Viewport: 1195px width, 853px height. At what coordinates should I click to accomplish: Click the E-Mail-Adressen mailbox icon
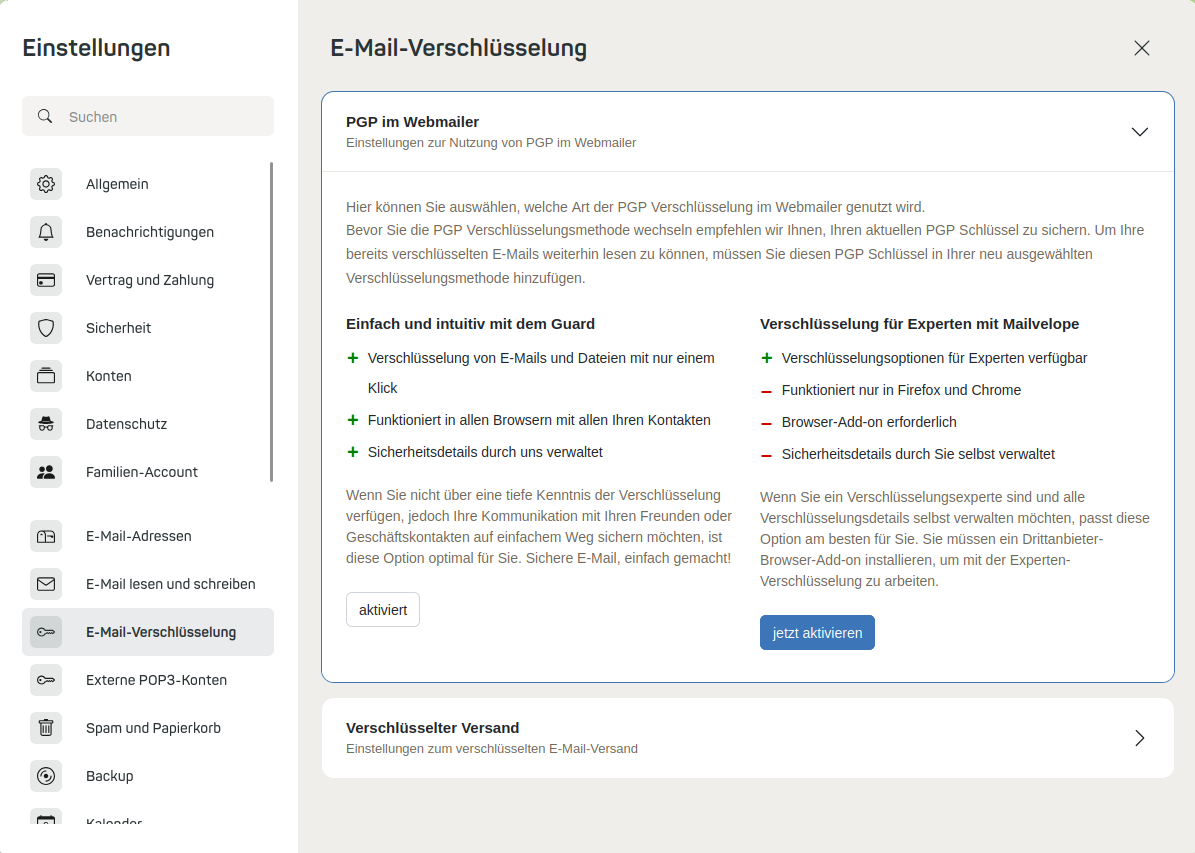46,536
